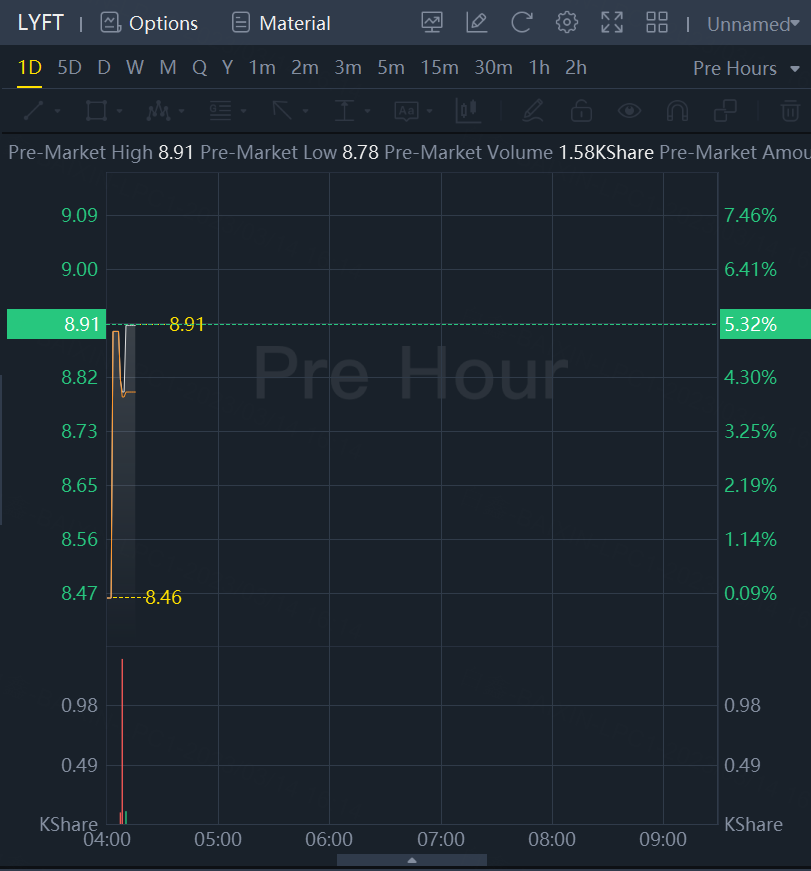Screen dimensions: 811x871
Task: Toggle the magnet snap mode
Action: (x=677, y=110)
